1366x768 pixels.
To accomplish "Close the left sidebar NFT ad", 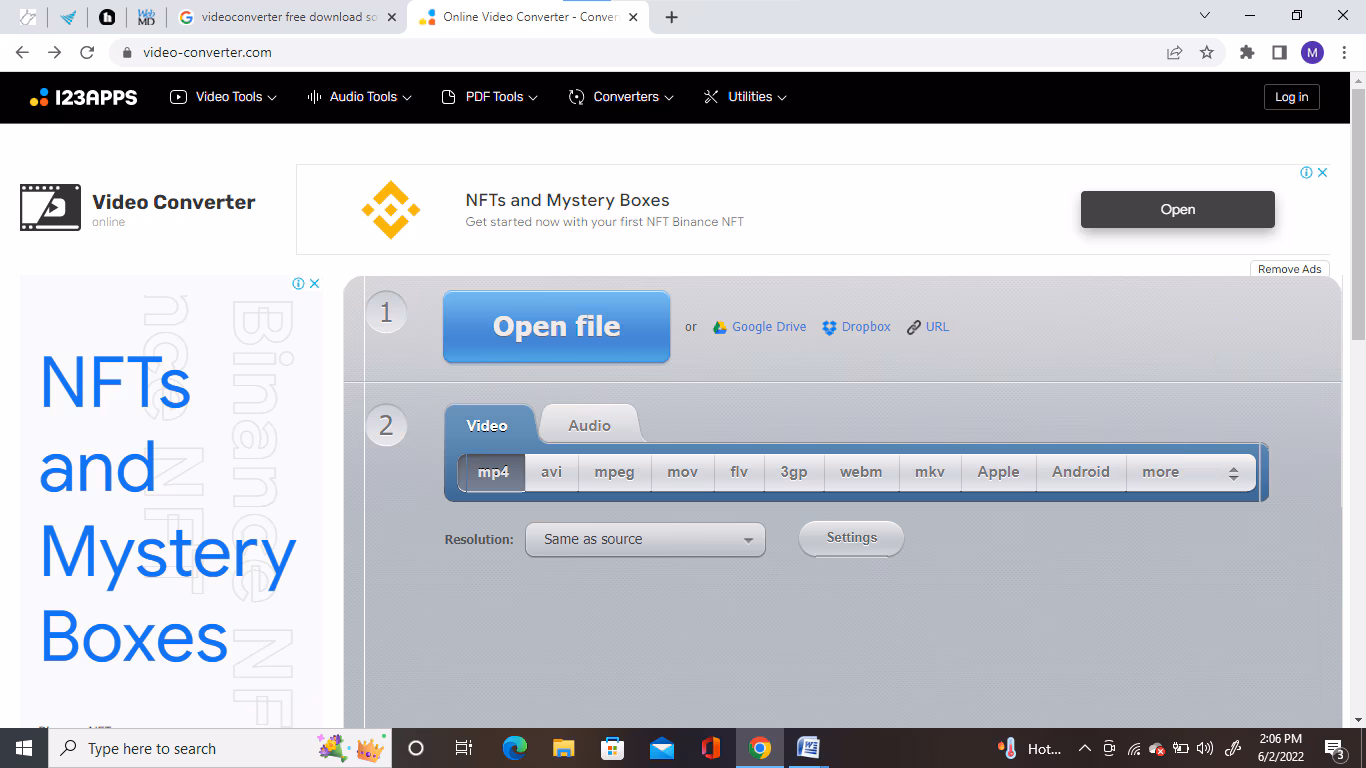I will point(314,284).
